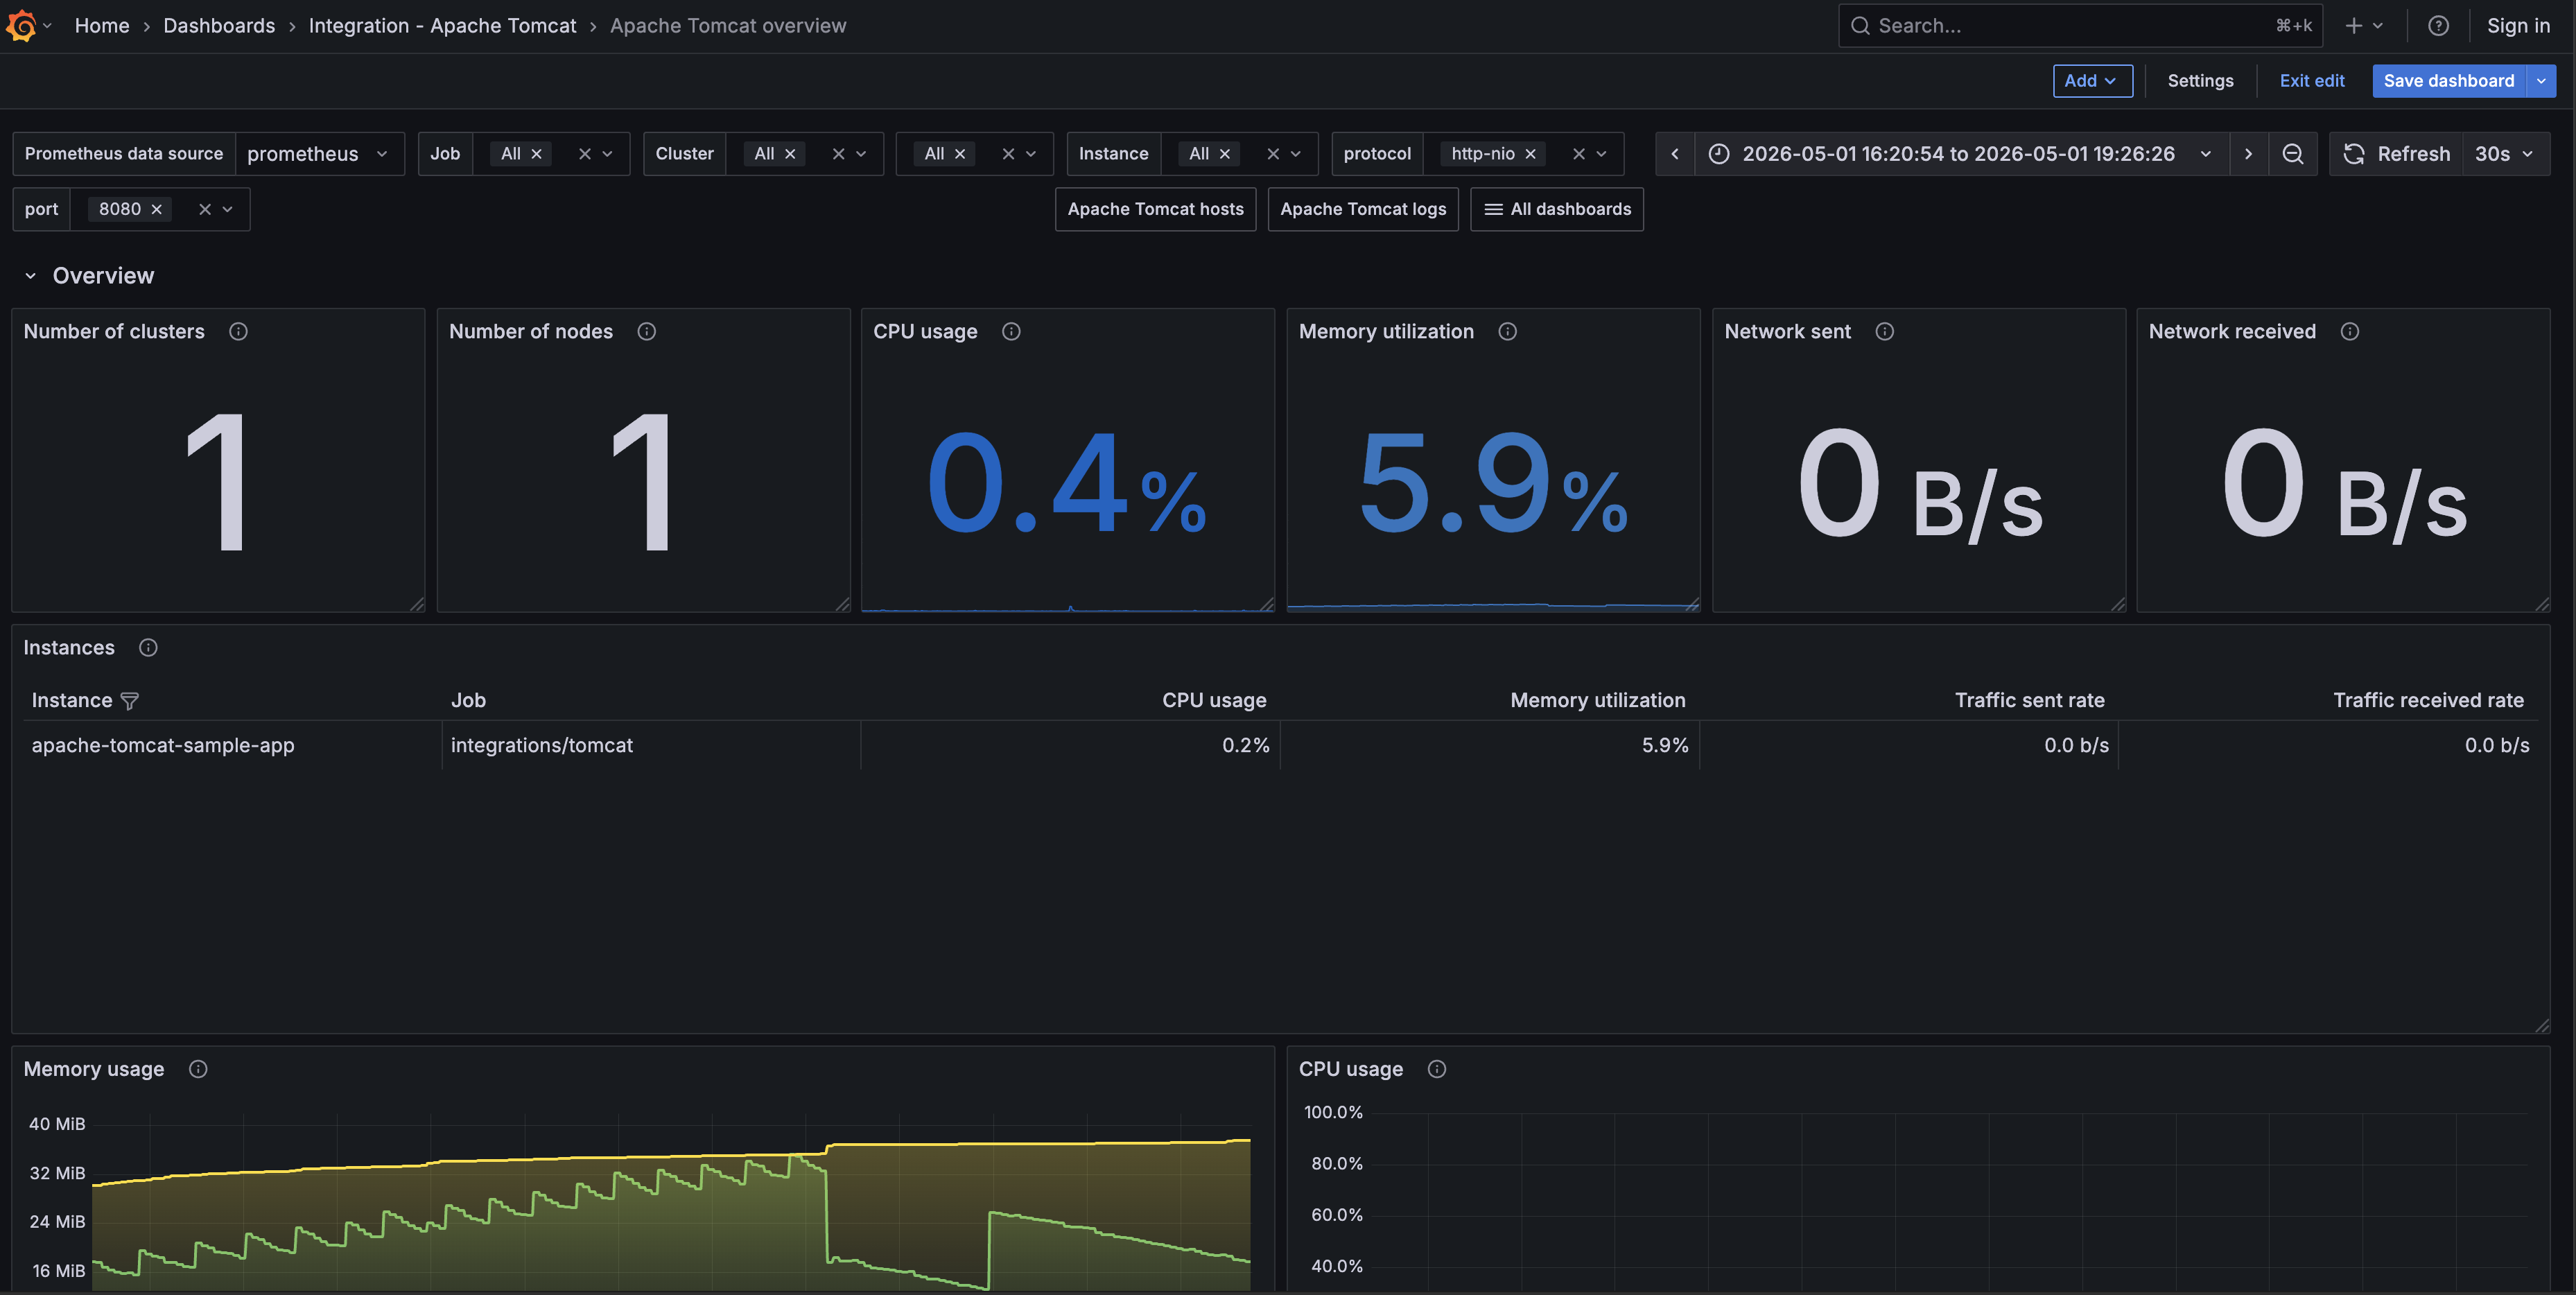Sort by Traffic sent rate column

click(x=2029, y=701)
